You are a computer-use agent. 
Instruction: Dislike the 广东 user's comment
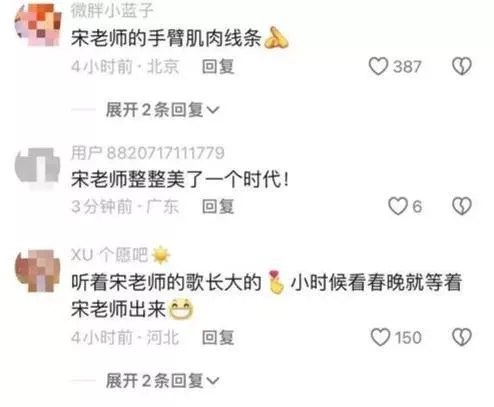pos(462,206)
